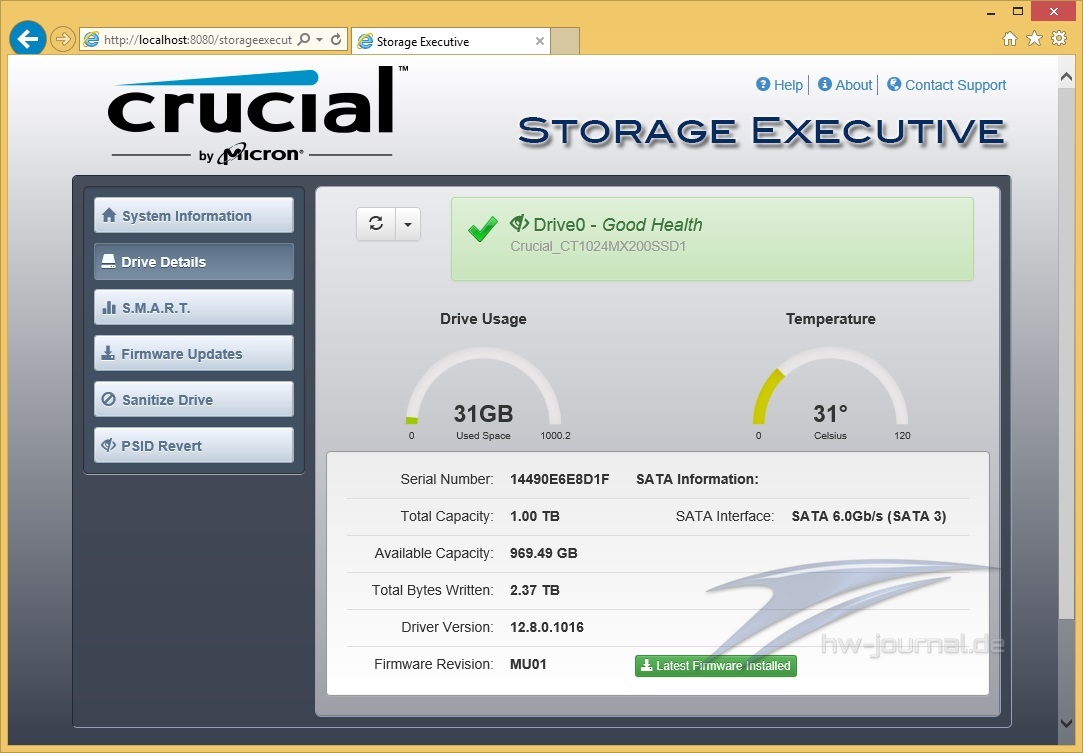Click drive model Crucial_CT1024MX200SSD1 text
Image resolution: width=1083 pixels, height=753 pixels.
point(598,246)
